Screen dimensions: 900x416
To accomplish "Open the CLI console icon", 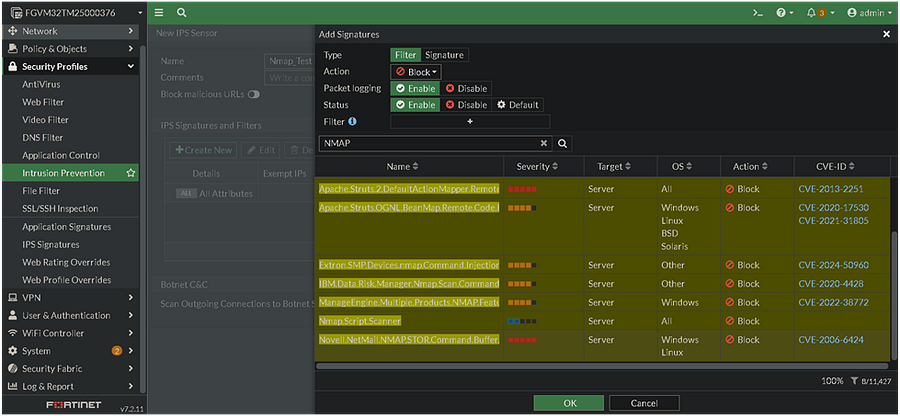I will tap(758, 13).
